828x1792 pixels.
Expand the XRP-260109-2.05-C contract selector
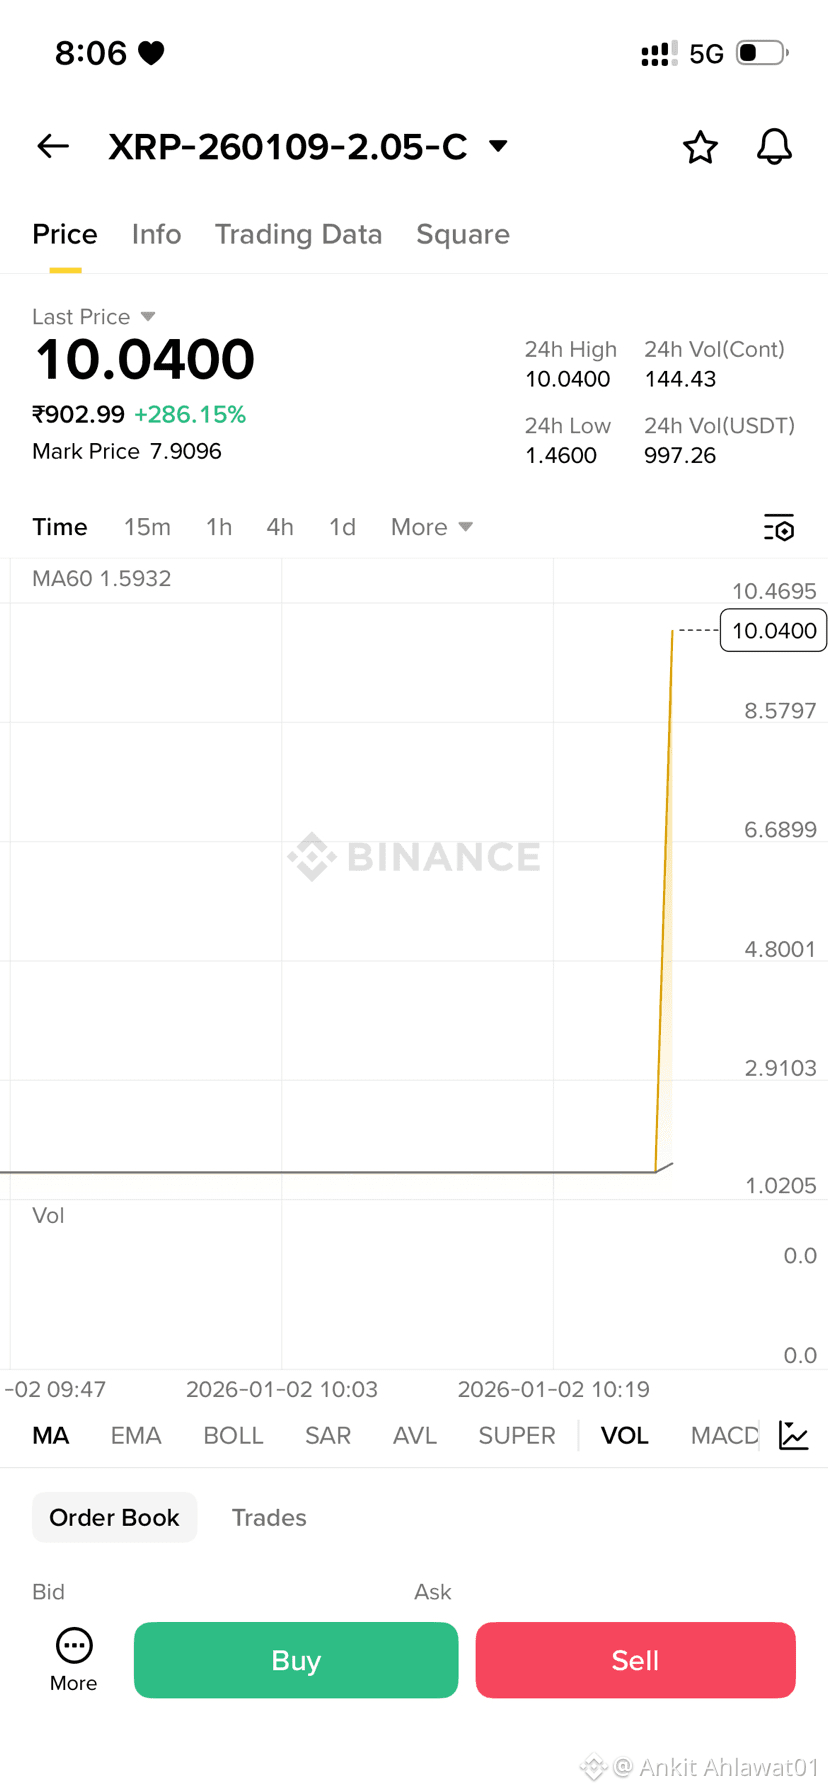(x=498, y=146)
